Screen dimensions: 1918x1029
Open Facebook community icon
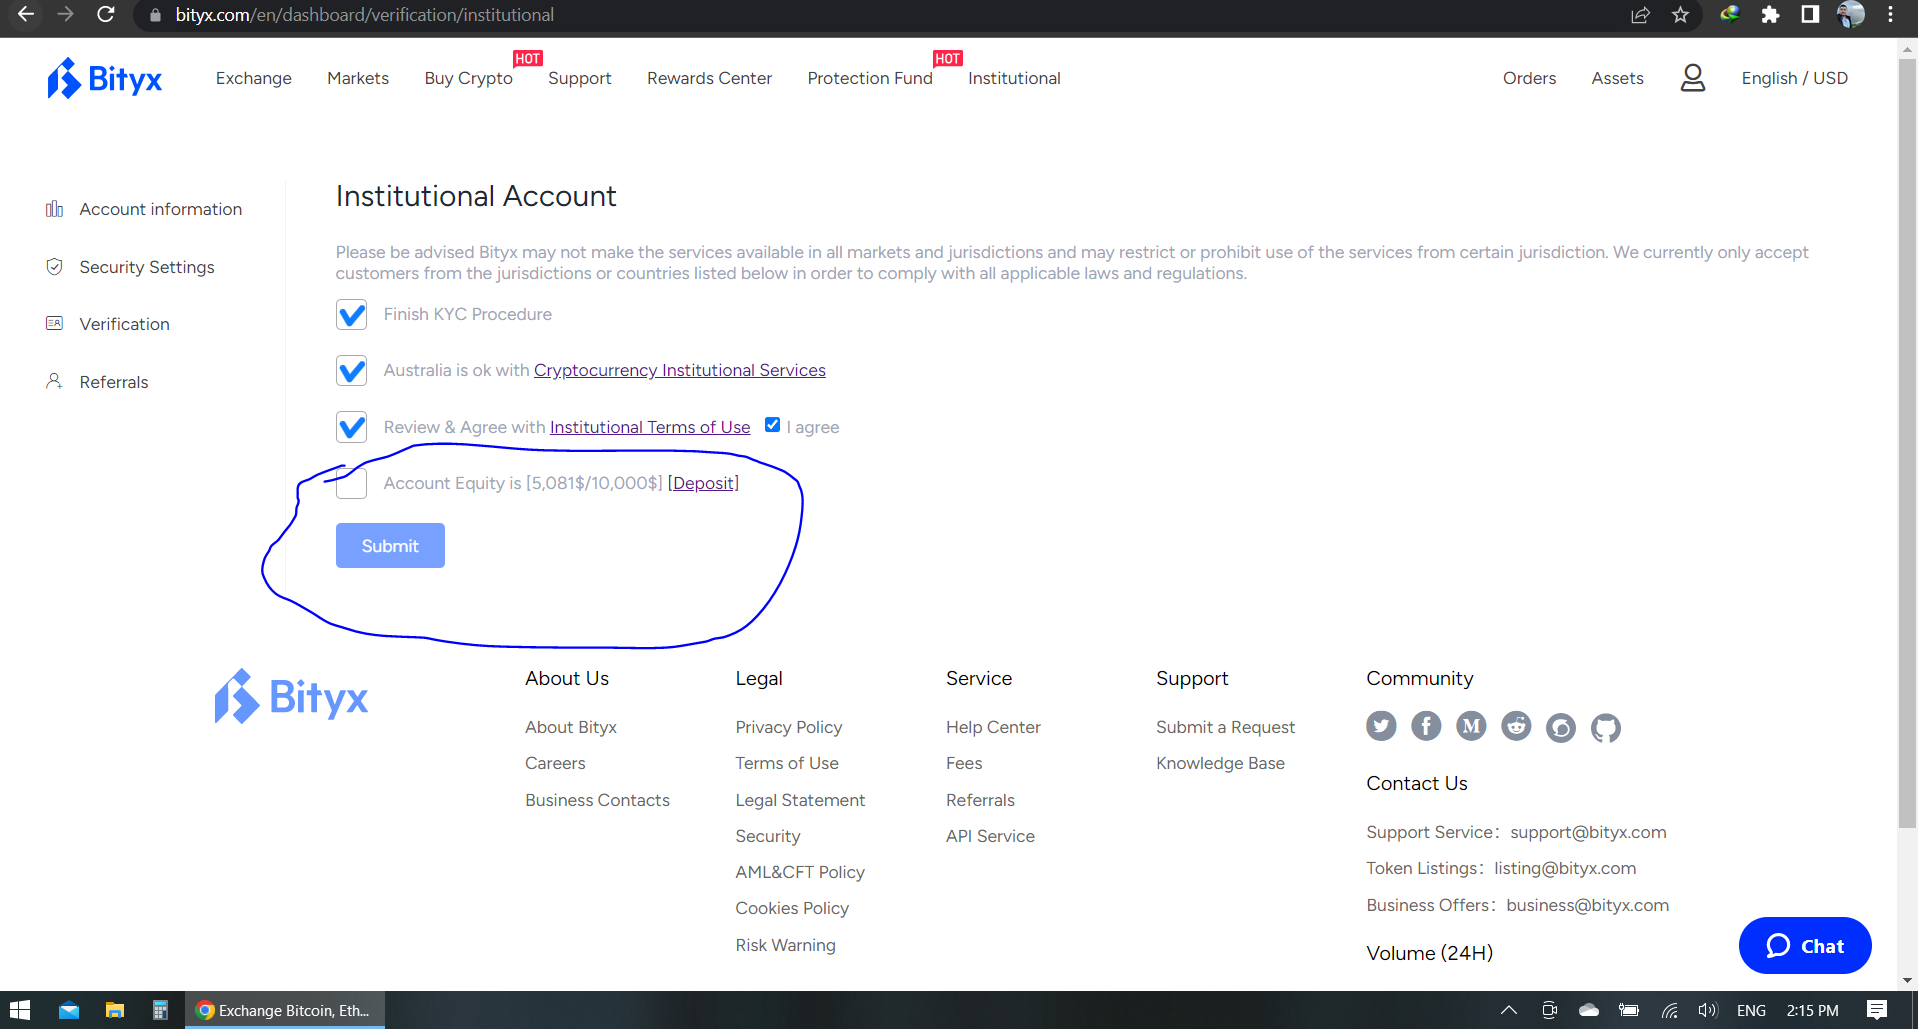[x=1426, y=727]
